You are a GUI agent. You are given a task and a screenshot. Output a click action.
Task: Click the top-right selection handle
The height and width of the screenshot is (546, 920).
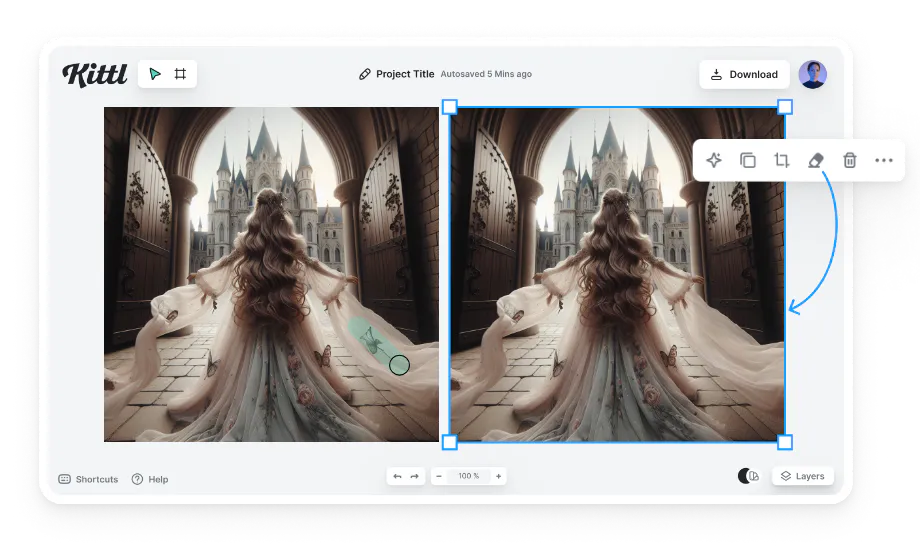[x=785, y=107]
